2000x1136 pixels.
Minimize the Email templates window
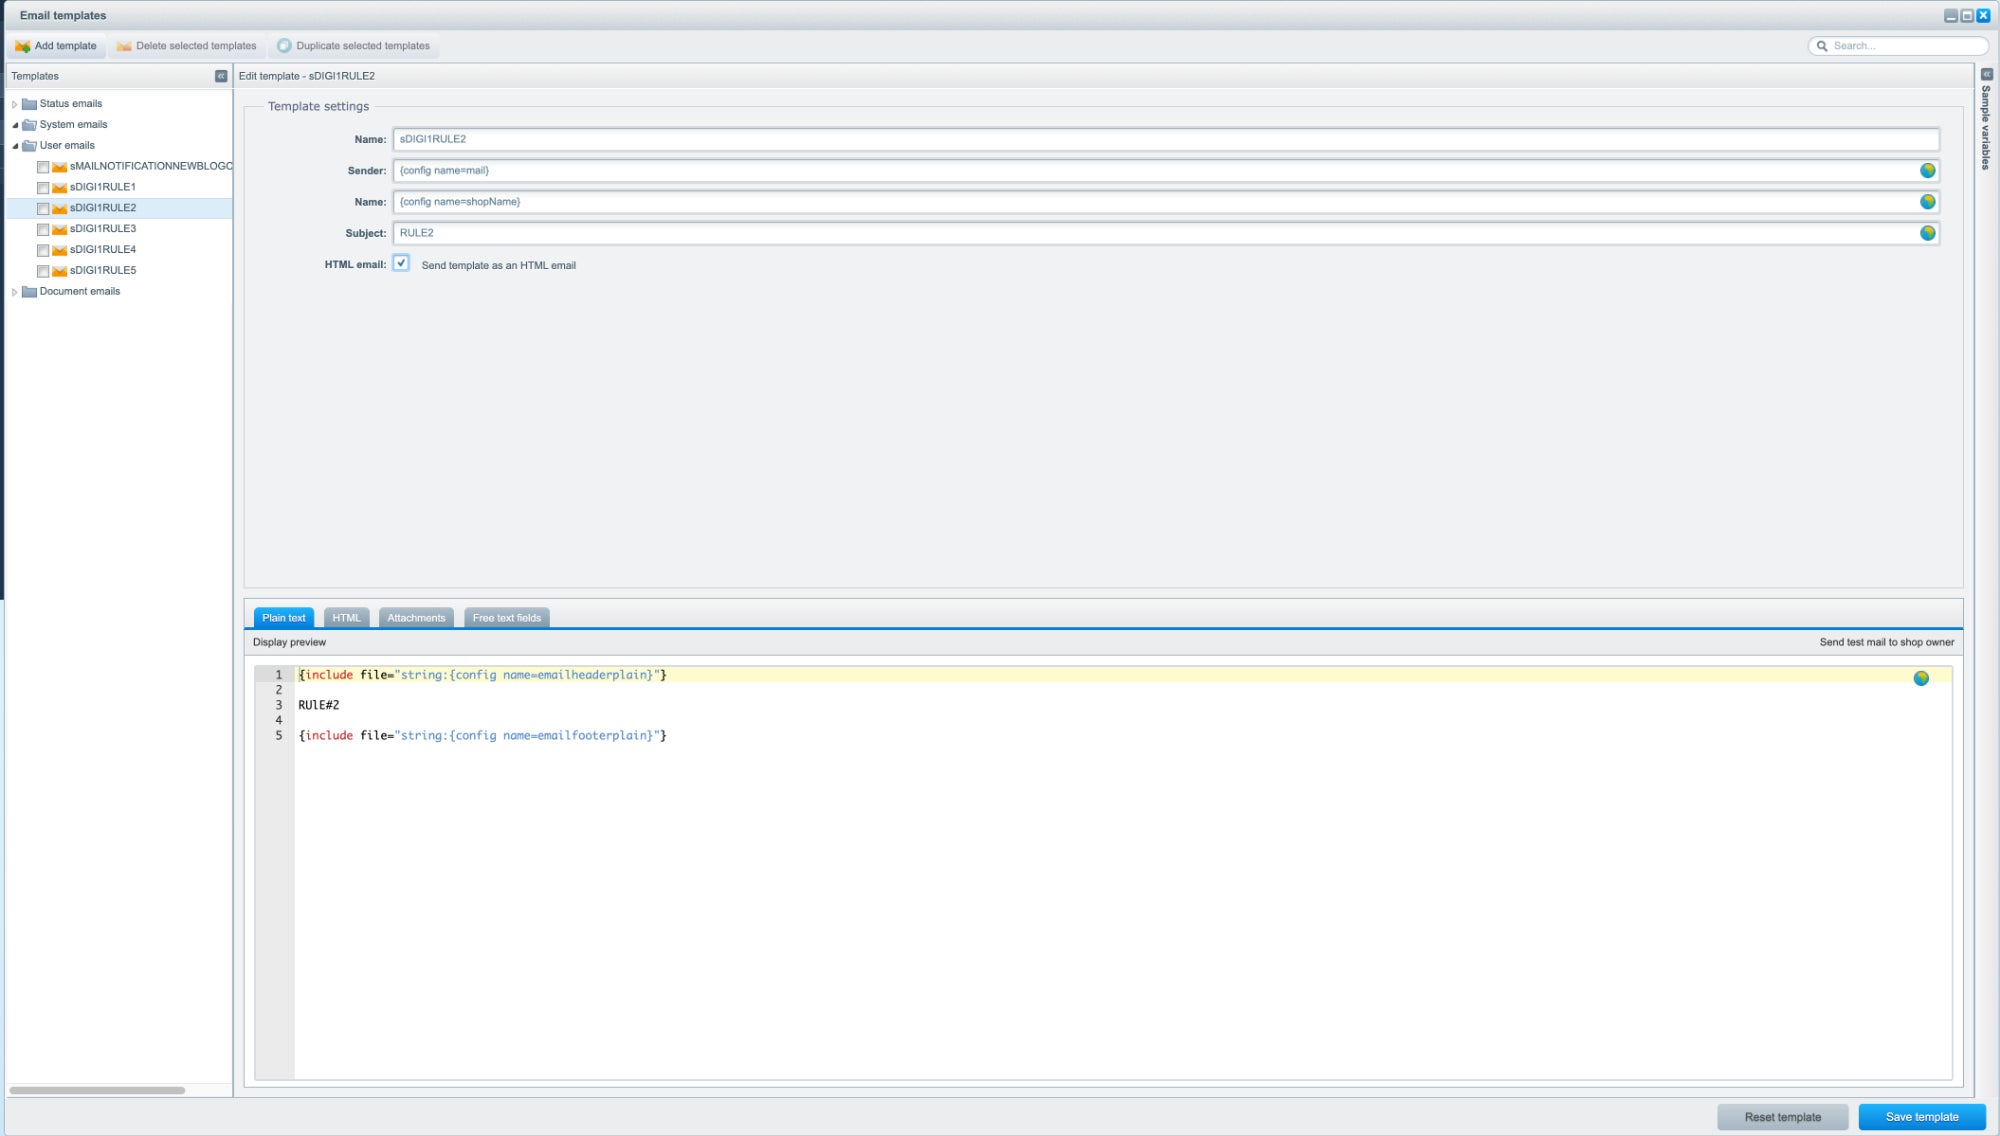click(x=1950, y=16)
